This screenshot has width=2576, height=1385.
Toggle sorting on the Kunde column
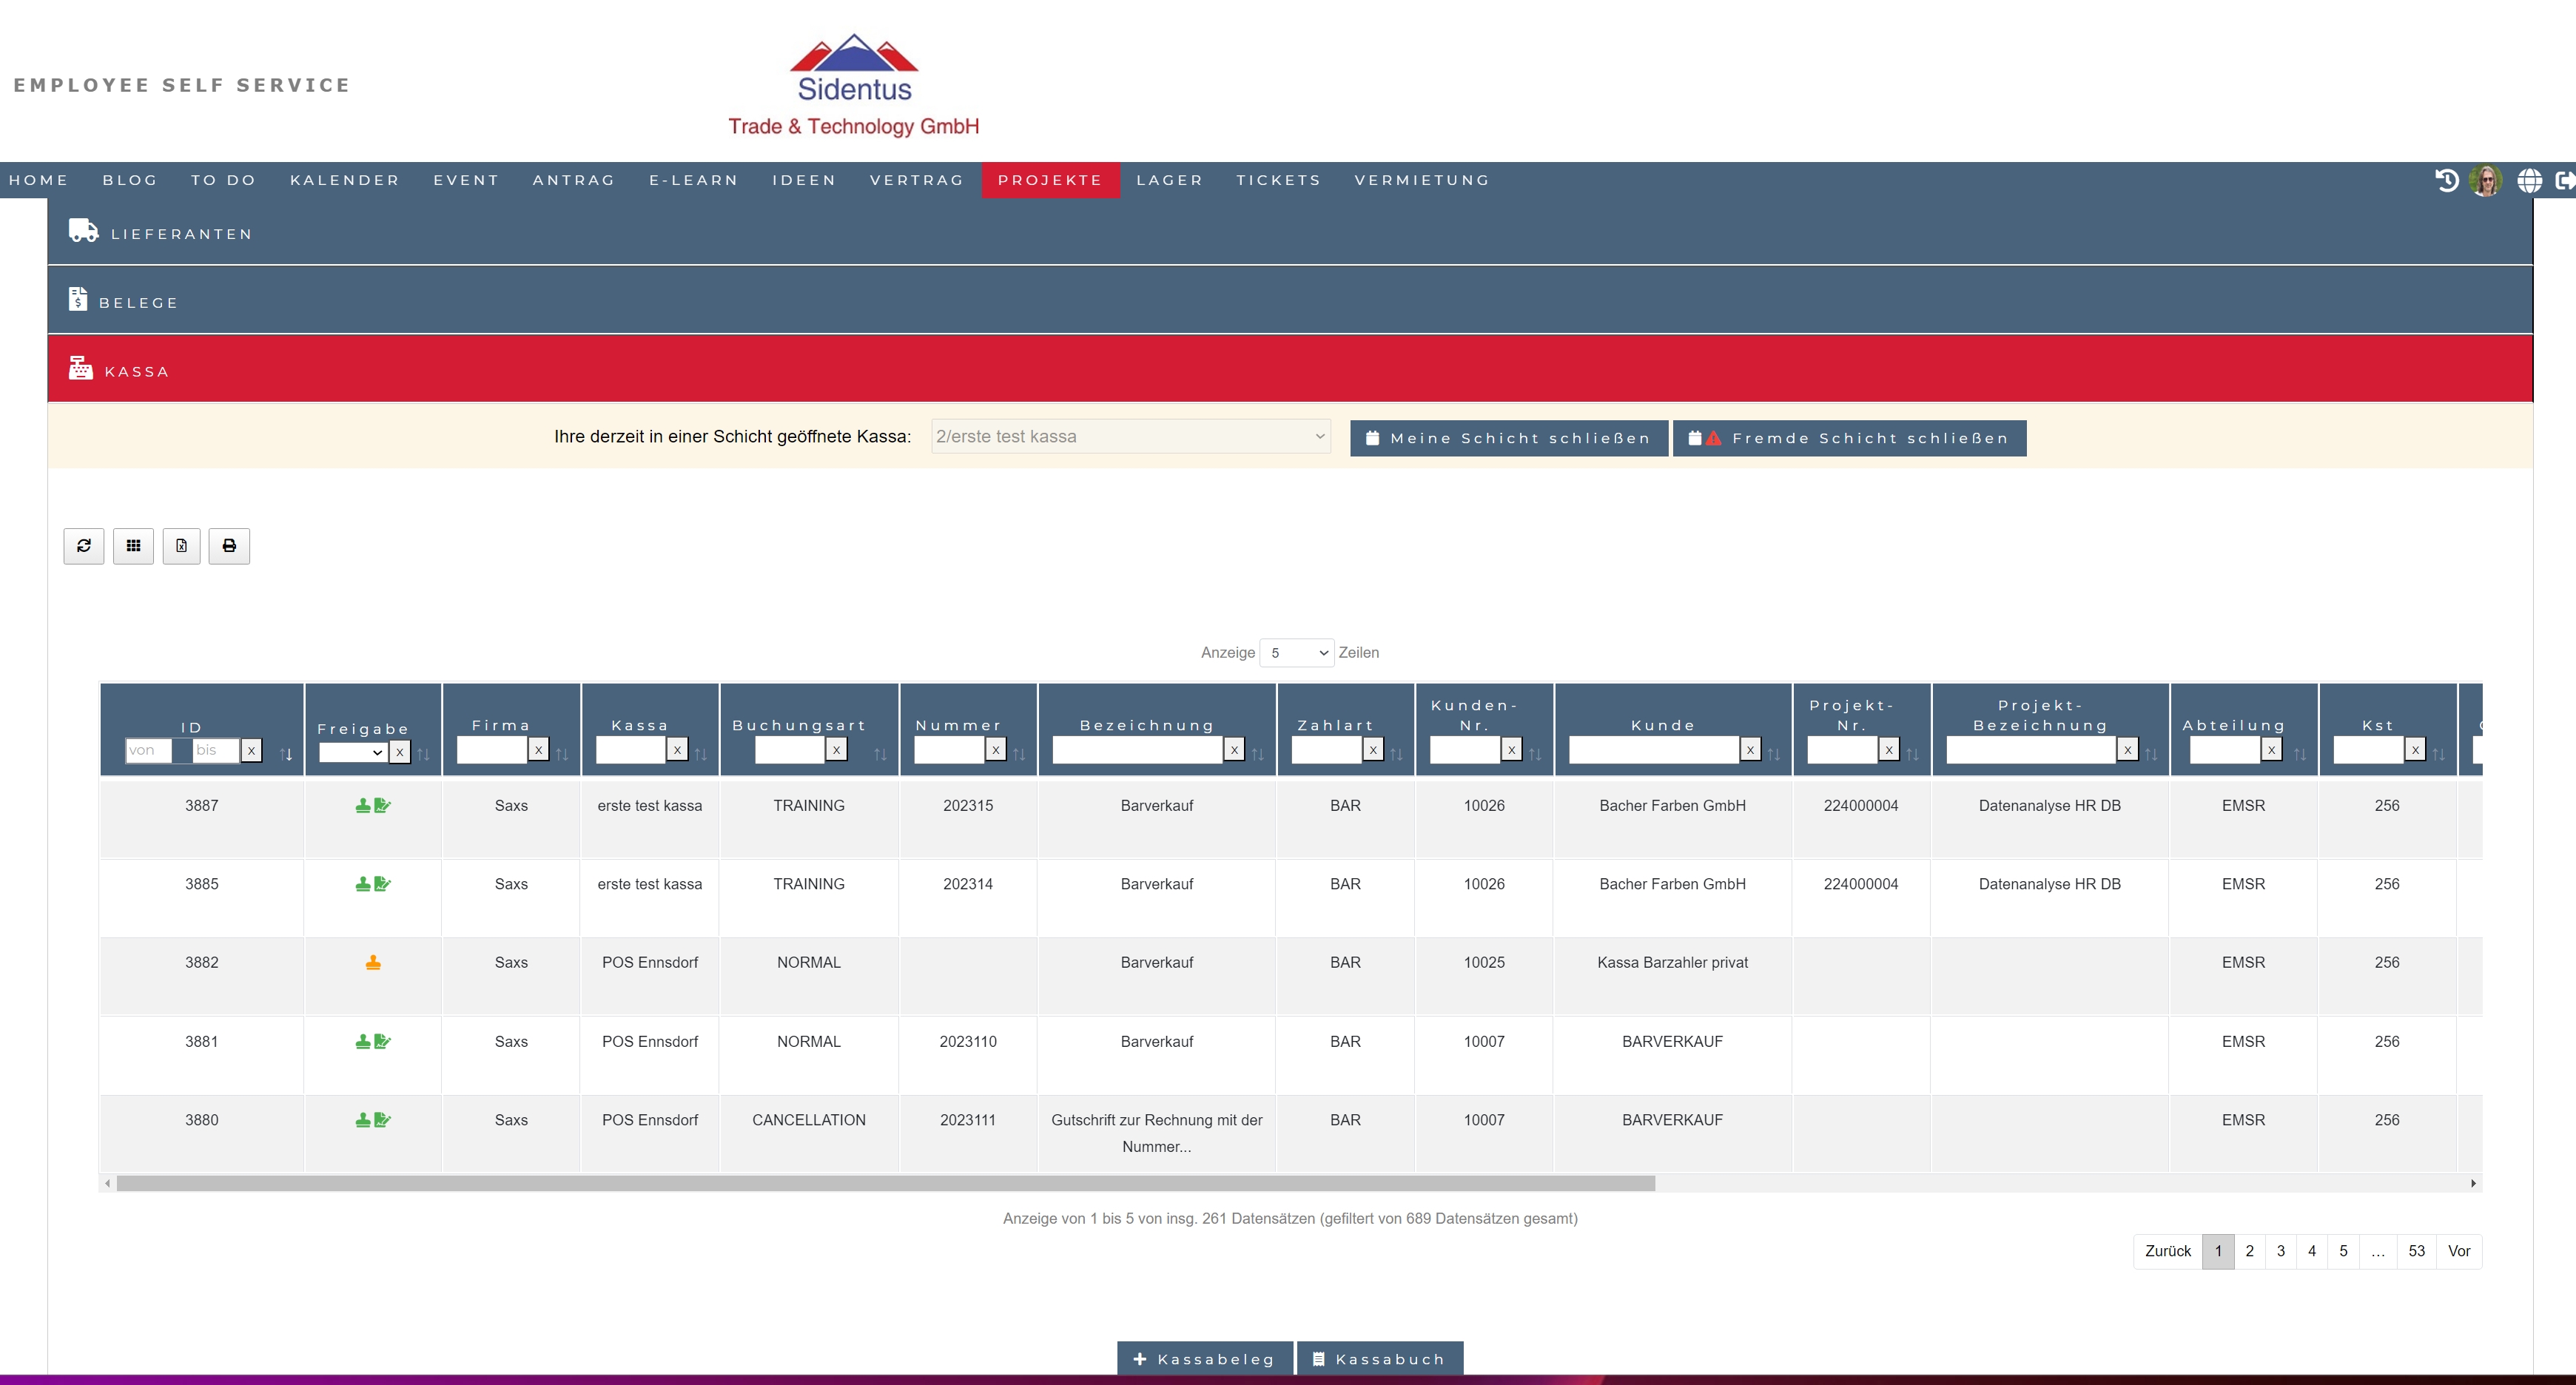pyautogui.click(x=1773, y=754)
